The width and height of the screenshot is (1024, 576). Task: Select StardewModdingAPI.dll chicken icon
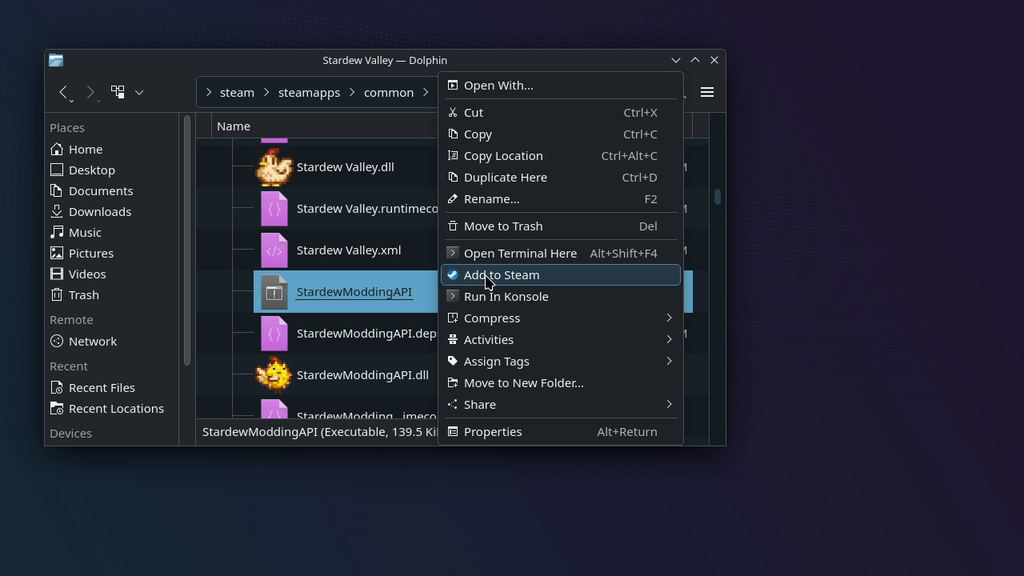click(x=274, y=375)
